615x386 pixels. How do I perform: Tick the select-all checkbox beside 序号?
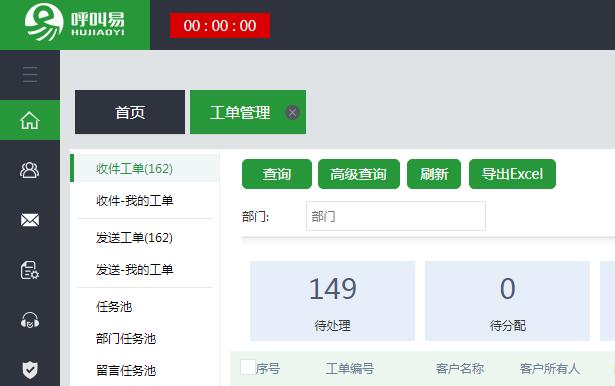coord(247,367)
